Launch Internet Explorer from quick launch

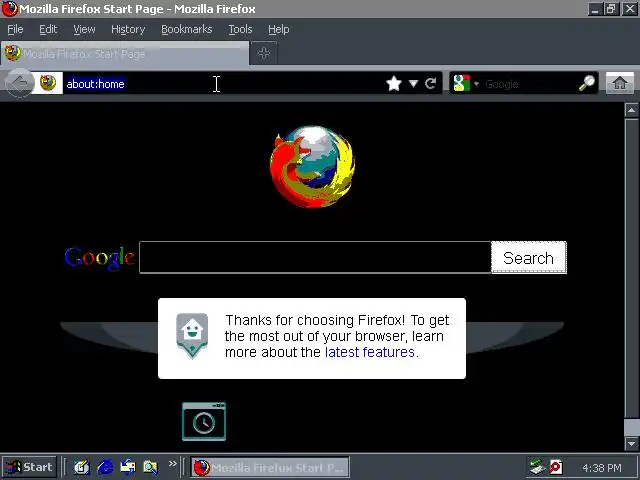[105, 467]
